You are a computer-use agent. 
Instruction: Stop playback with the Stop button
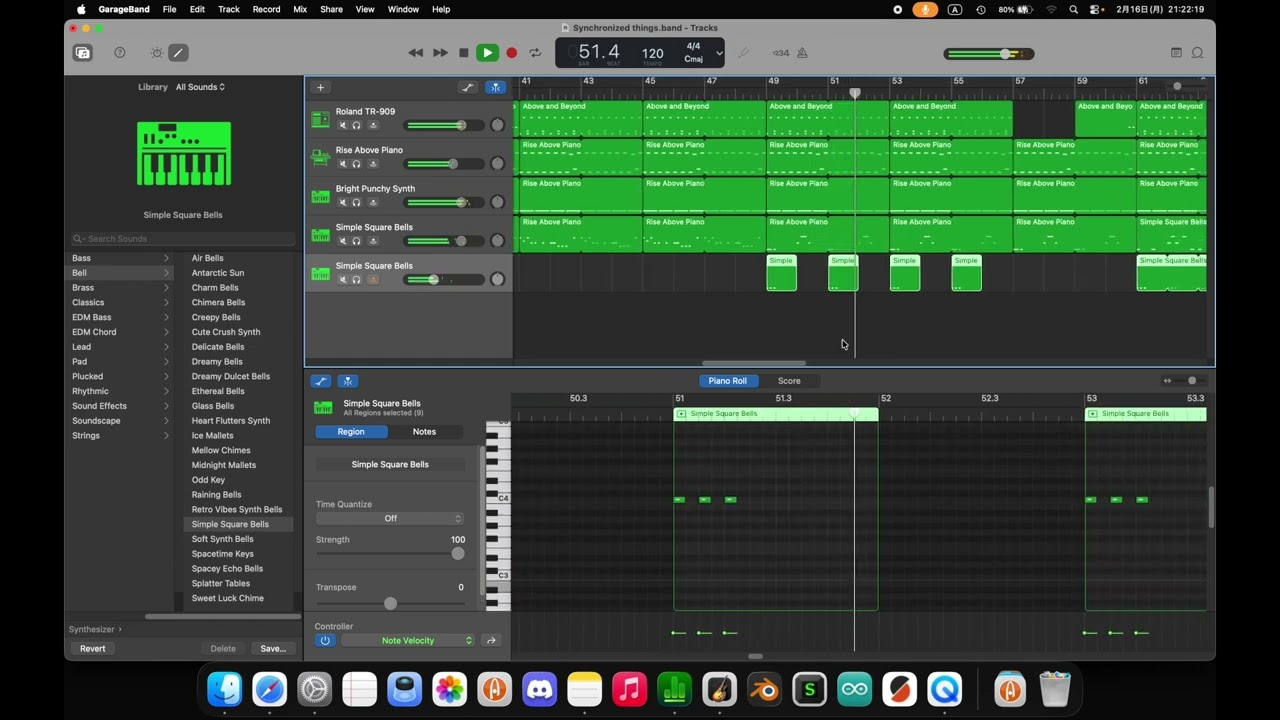pyautogui.click(x=464, y=53)
